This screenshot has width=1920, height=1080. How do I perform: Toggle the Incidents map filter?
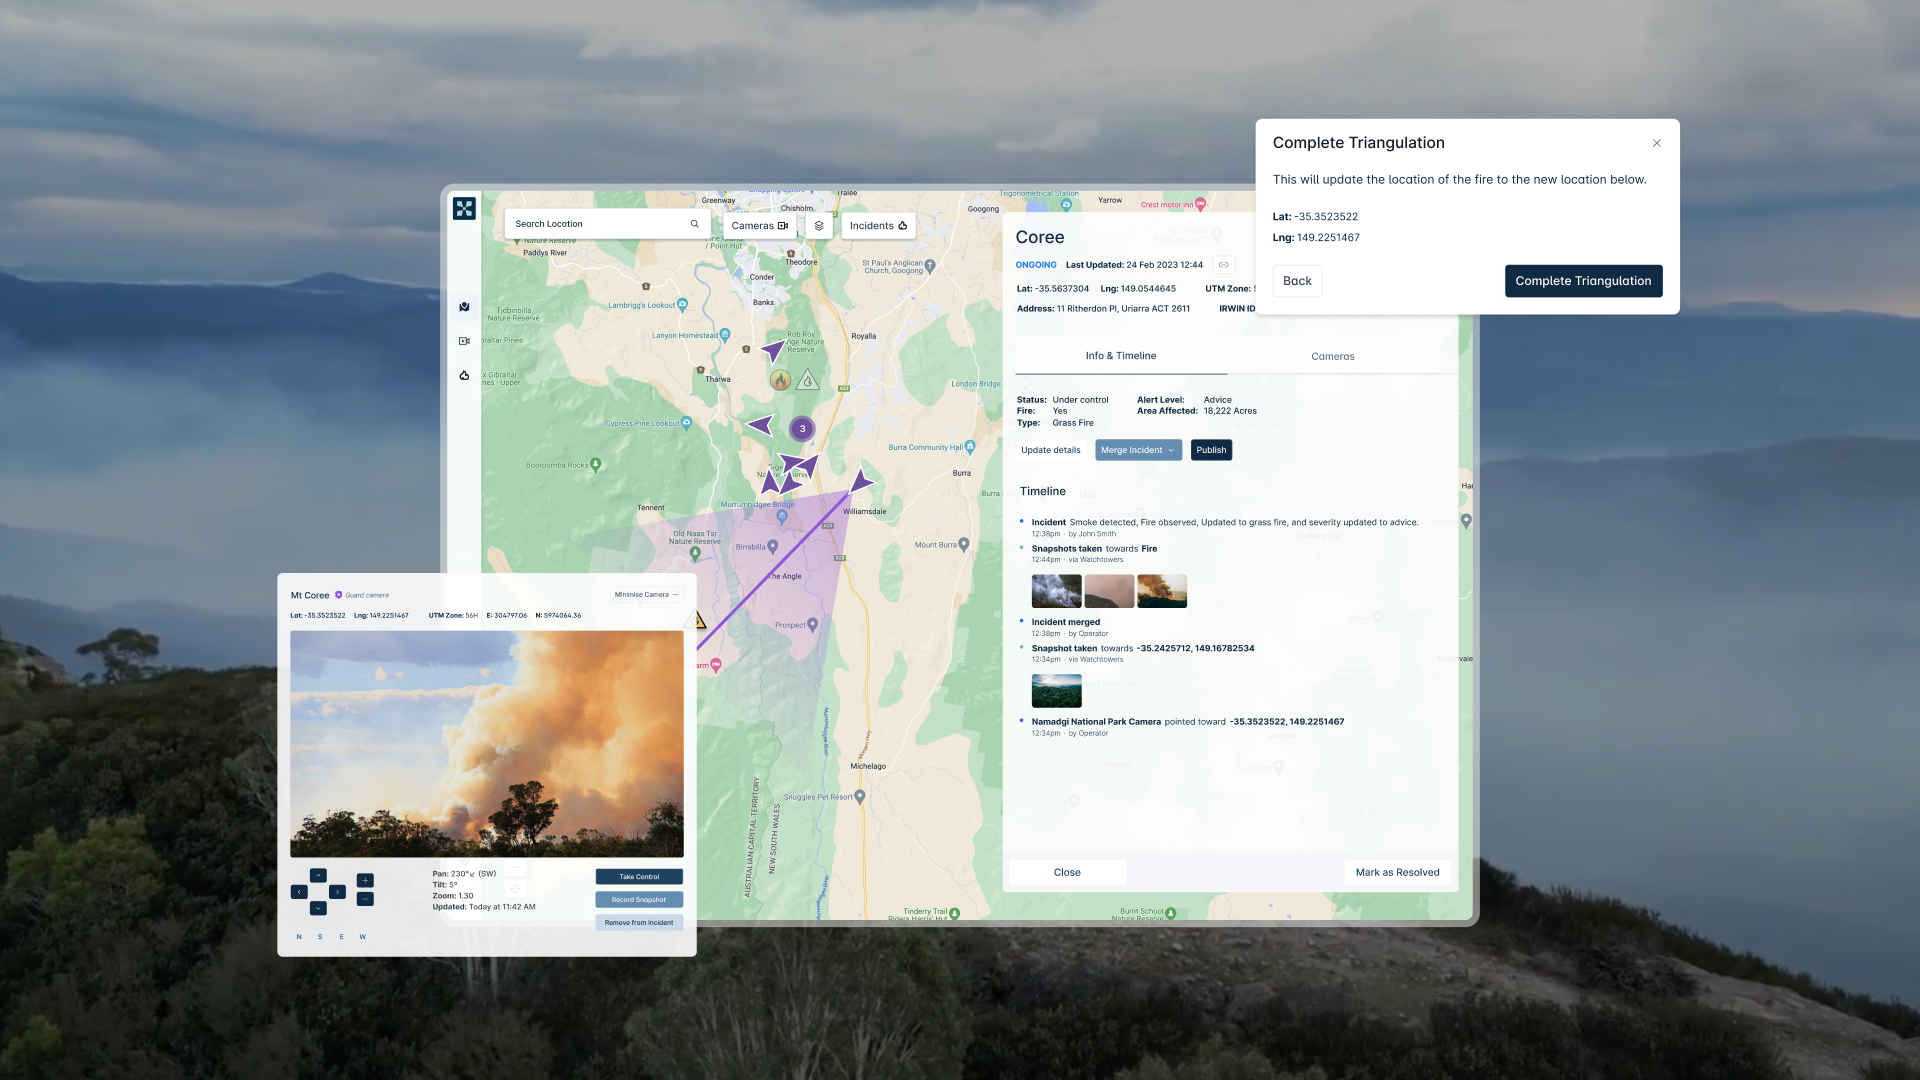[x=878, y=226]
